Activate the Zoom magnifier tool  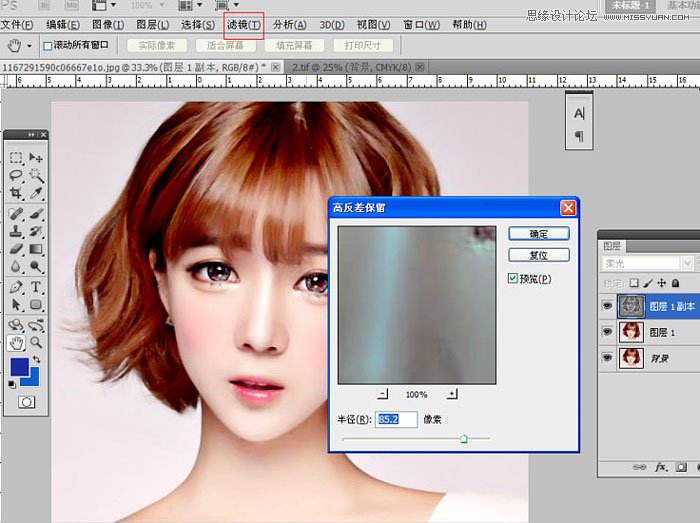36,342
